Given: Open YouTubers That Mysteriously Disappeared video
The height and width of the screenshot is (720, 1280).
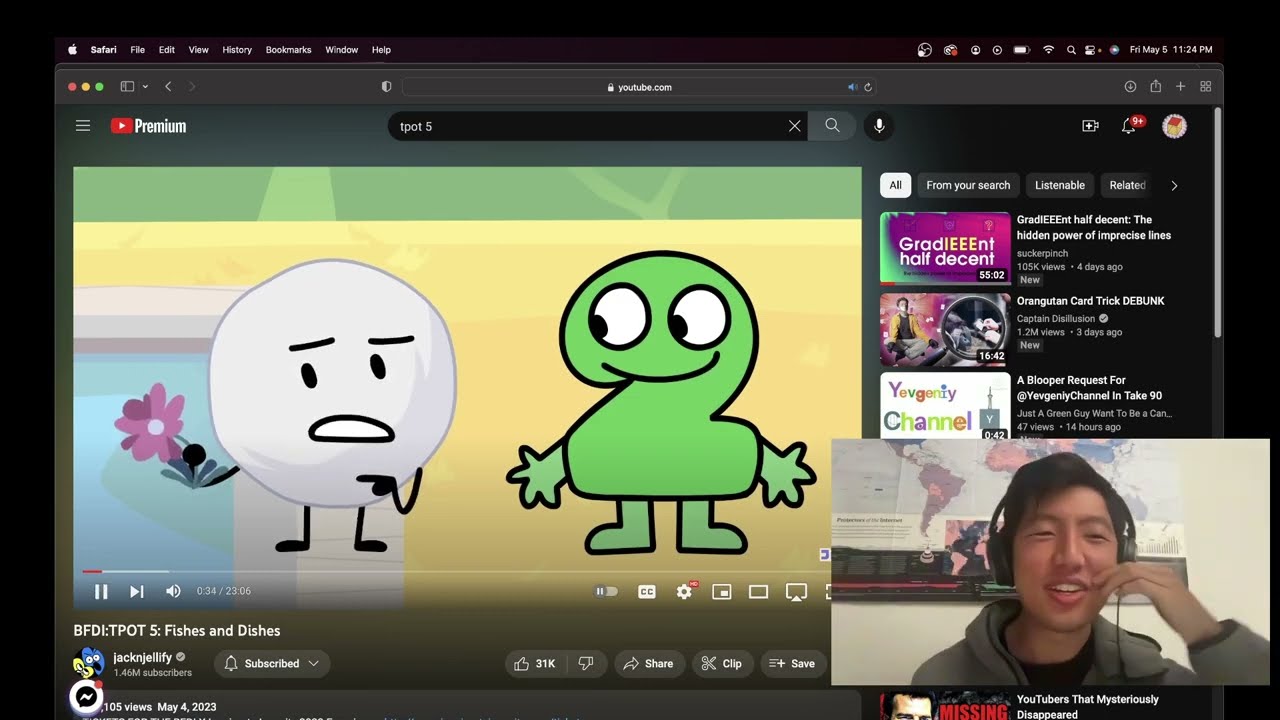Looking at the screenshot, I should pos(1087,706).
